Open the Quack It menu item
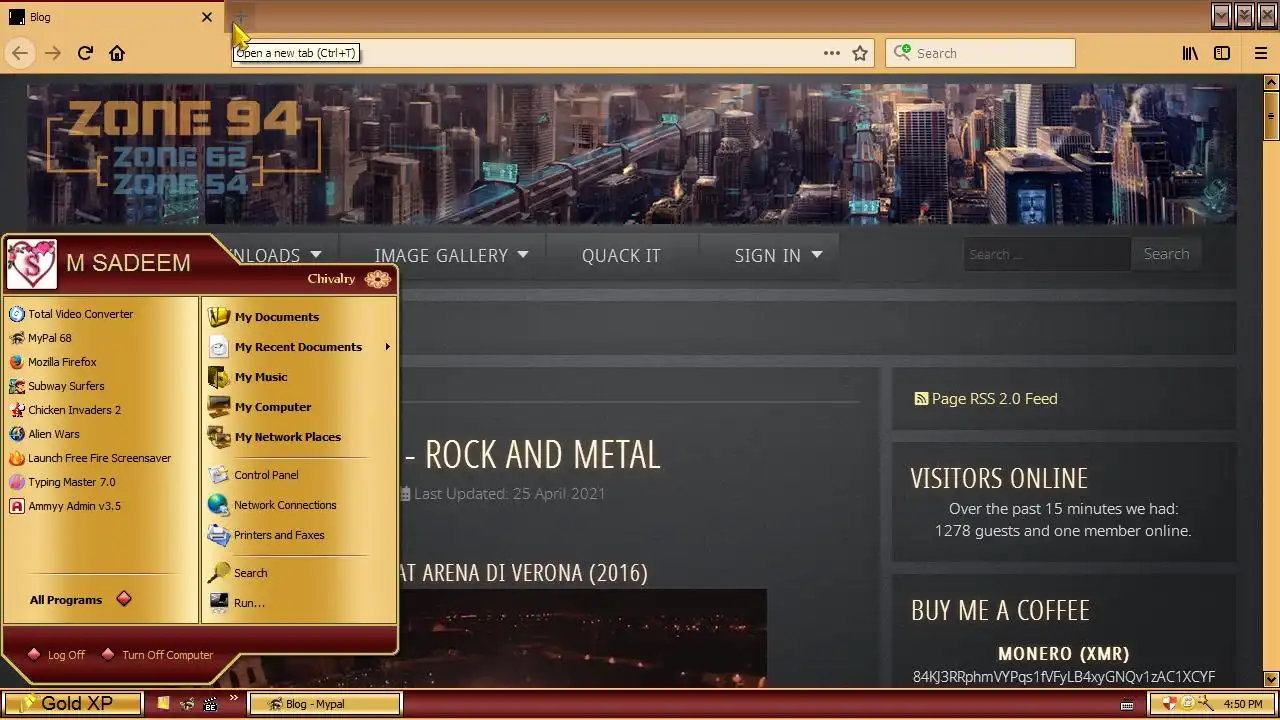The width and height of the screenshot is (1280, 720). [x=621, y=255]
